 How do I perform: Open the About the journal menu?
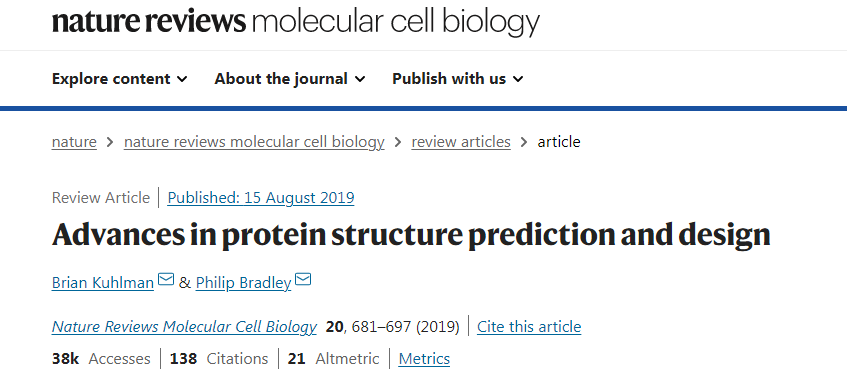click(x=290, y=79)
